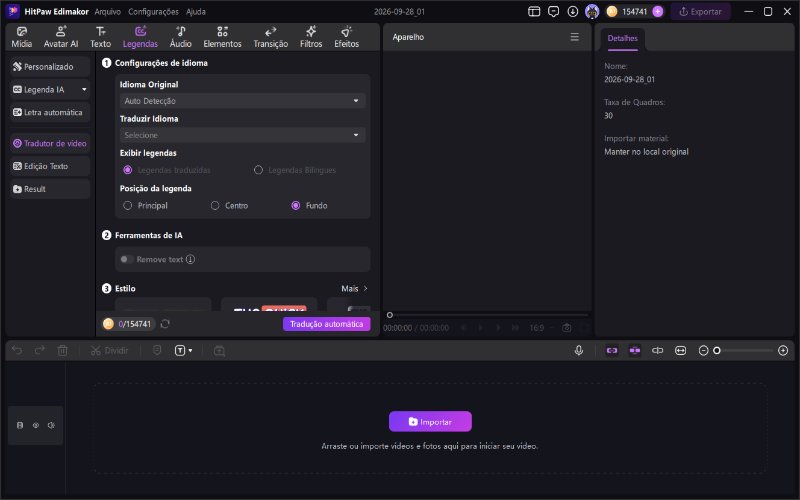Screen dimensions: 800x500
Task: Click the user avatar icon
Action: pos(592,11)
